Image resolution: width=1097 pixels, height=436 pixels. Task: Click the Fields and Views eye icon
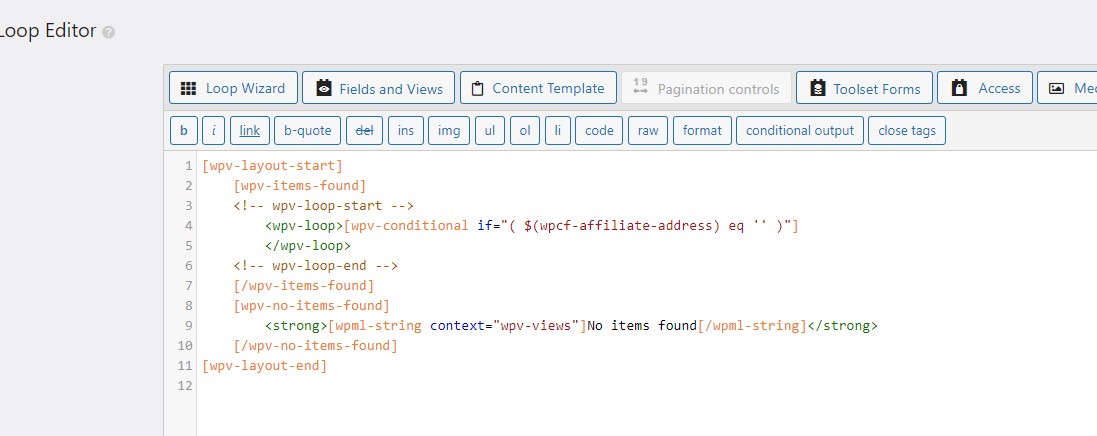(x=323, y=88)
